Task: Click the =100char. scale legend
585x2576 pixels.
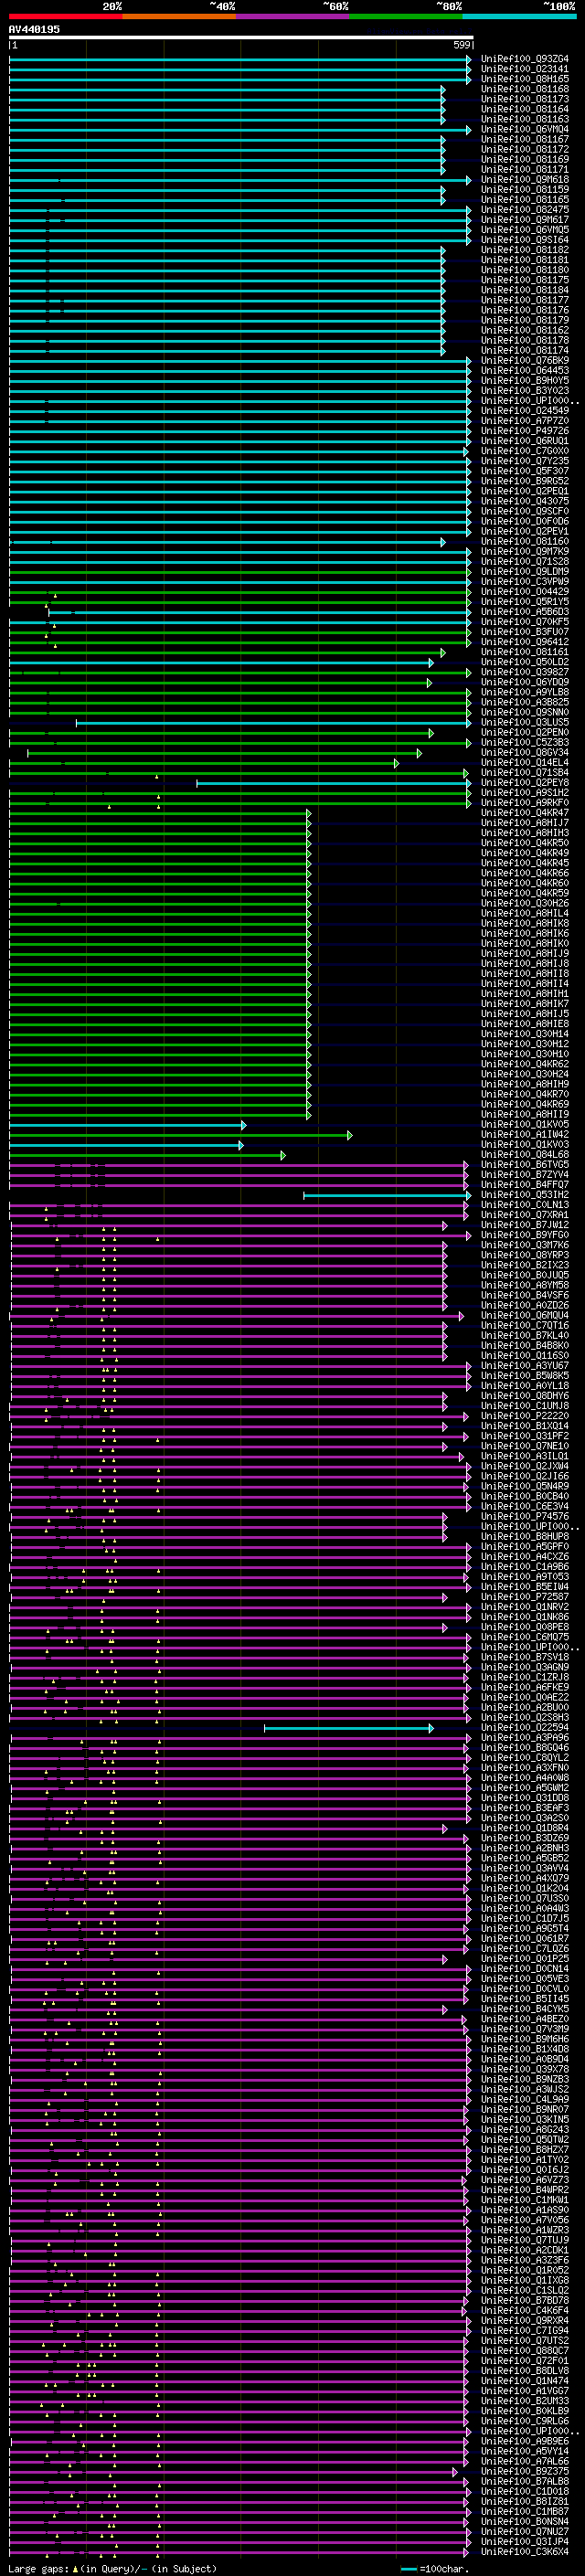Action: coord(435,2569)
